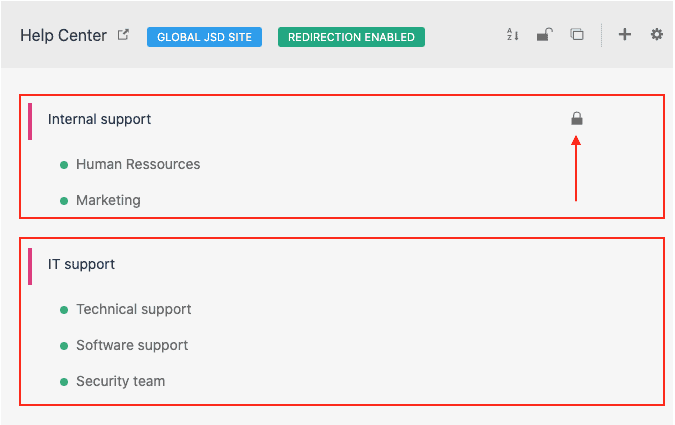The image size is (675, 425).
Task: Select the Internal support group header
Action: [100, 119]
